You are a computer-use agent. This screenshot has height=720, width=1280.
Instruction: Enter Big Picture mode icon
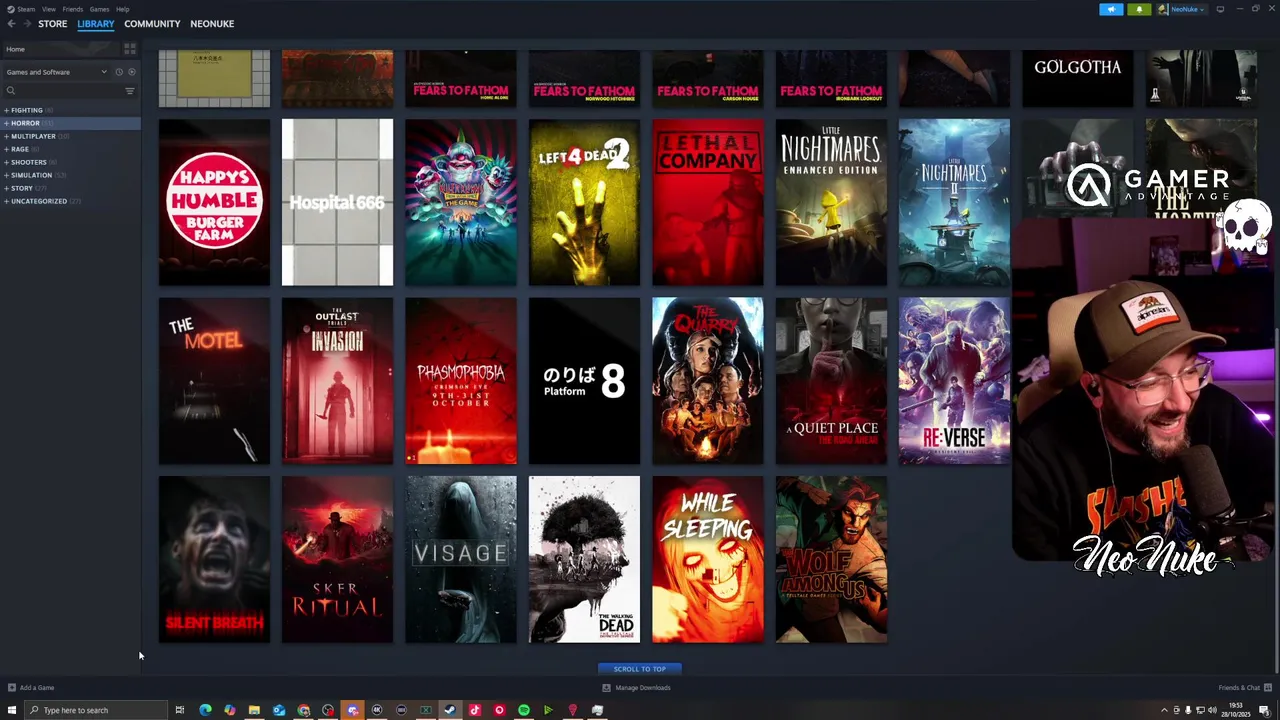[x=1220, y=9]
